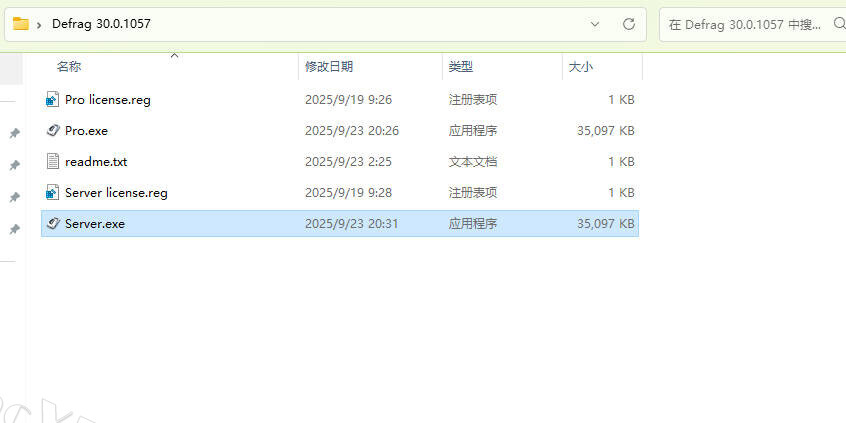Select the readme.txt file name
The height and width of the screenshot is (423, 846).
(96, 162)
